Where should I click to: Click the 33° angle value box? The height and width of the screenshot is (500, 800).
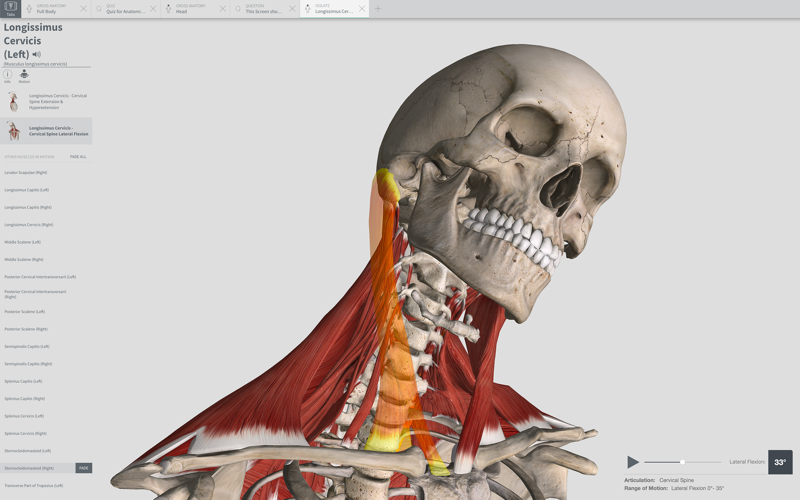(x=780, y=462)
